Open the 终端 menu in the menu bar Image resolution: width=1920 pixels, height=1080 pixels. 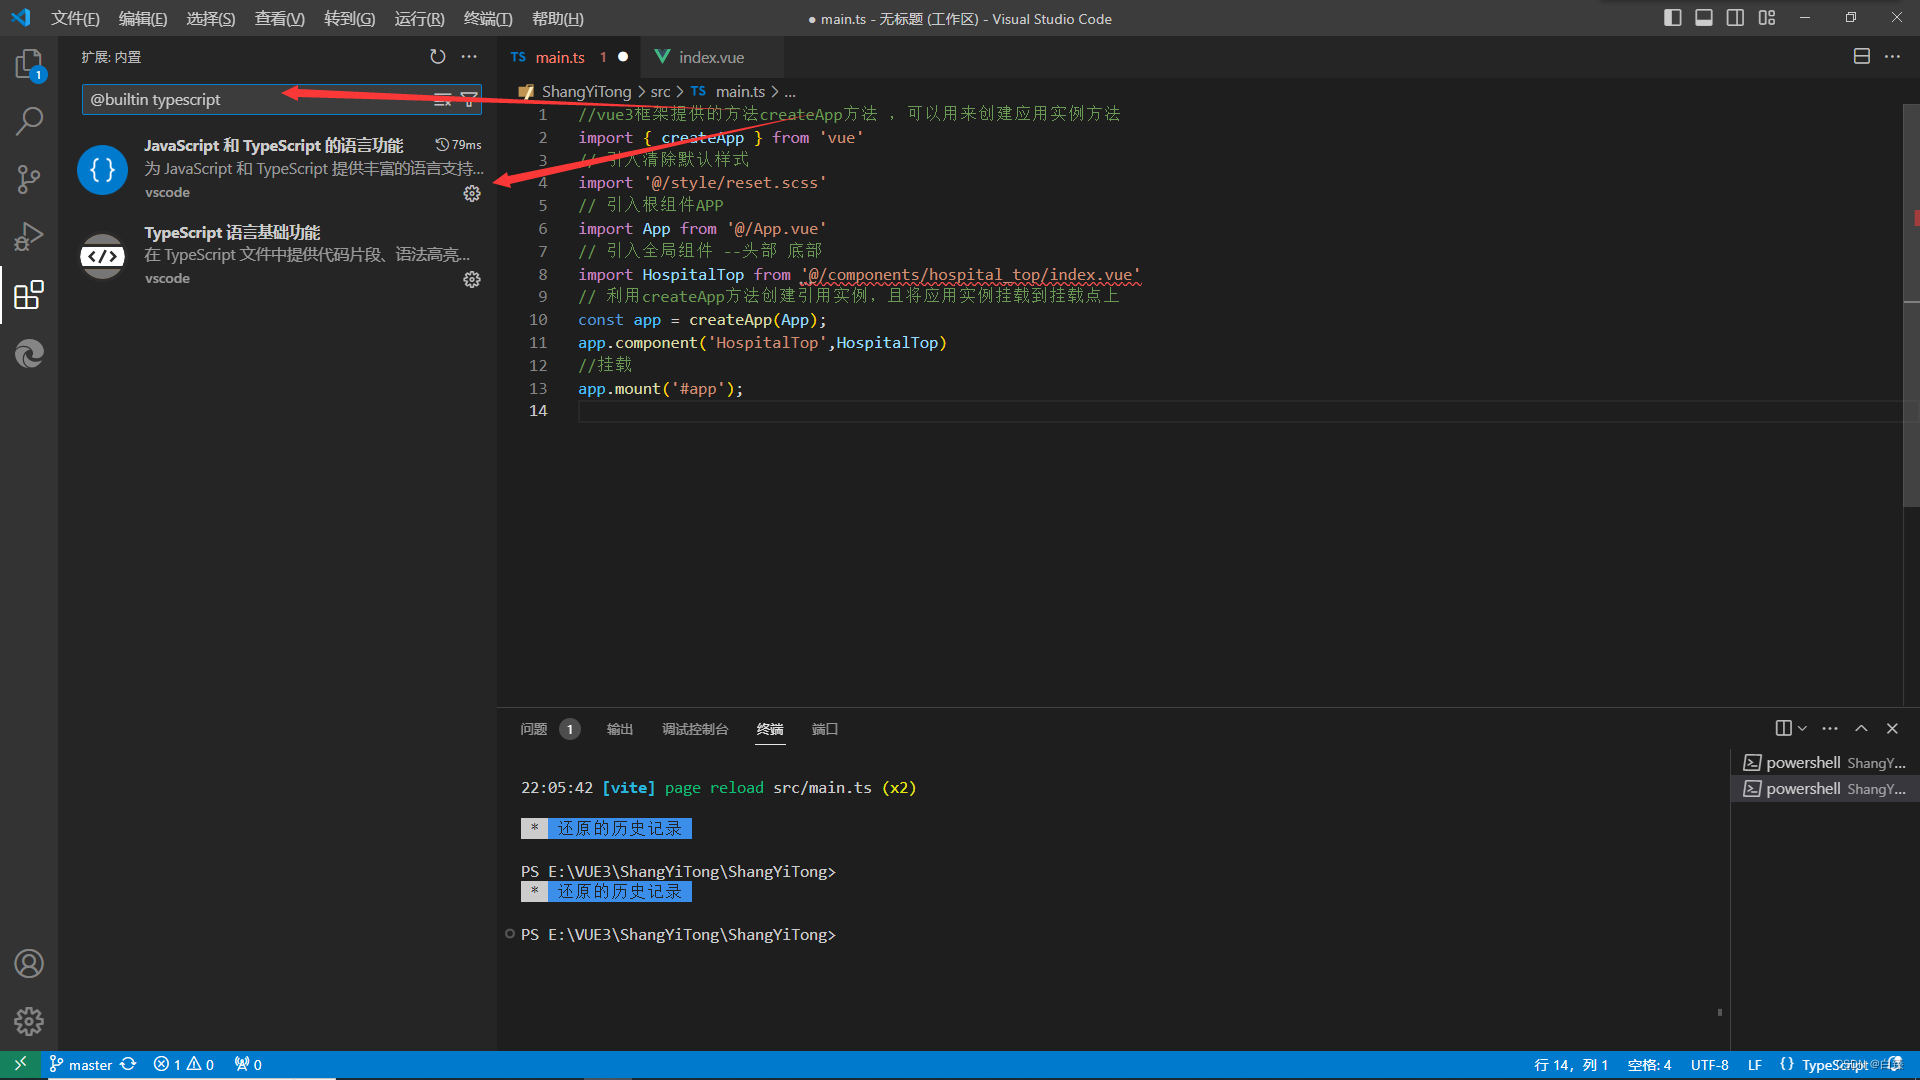pos(487,18)
